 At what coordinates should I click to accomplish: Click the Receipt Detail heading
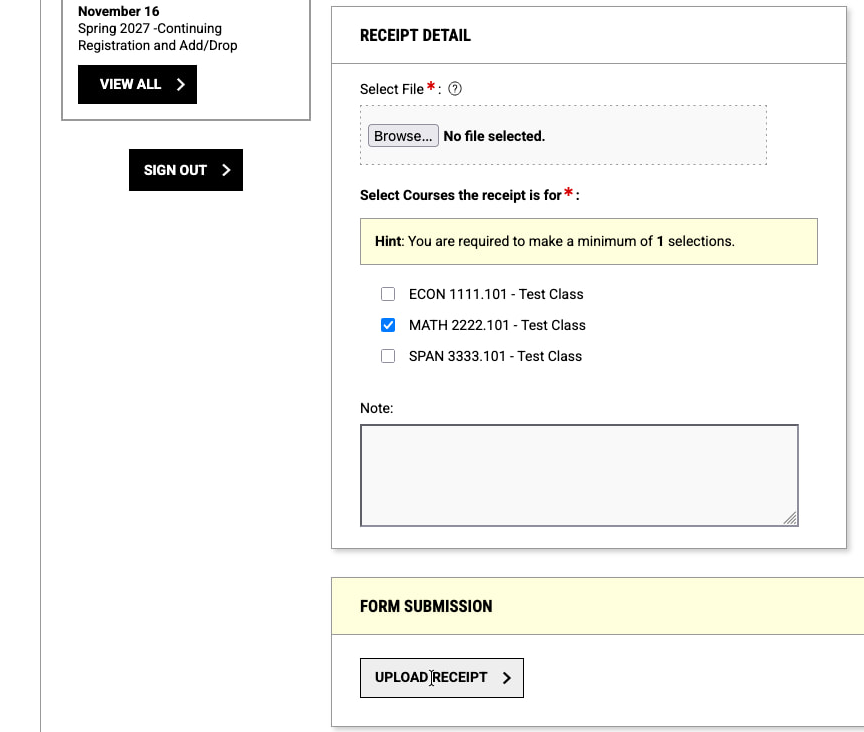[415, 35]
